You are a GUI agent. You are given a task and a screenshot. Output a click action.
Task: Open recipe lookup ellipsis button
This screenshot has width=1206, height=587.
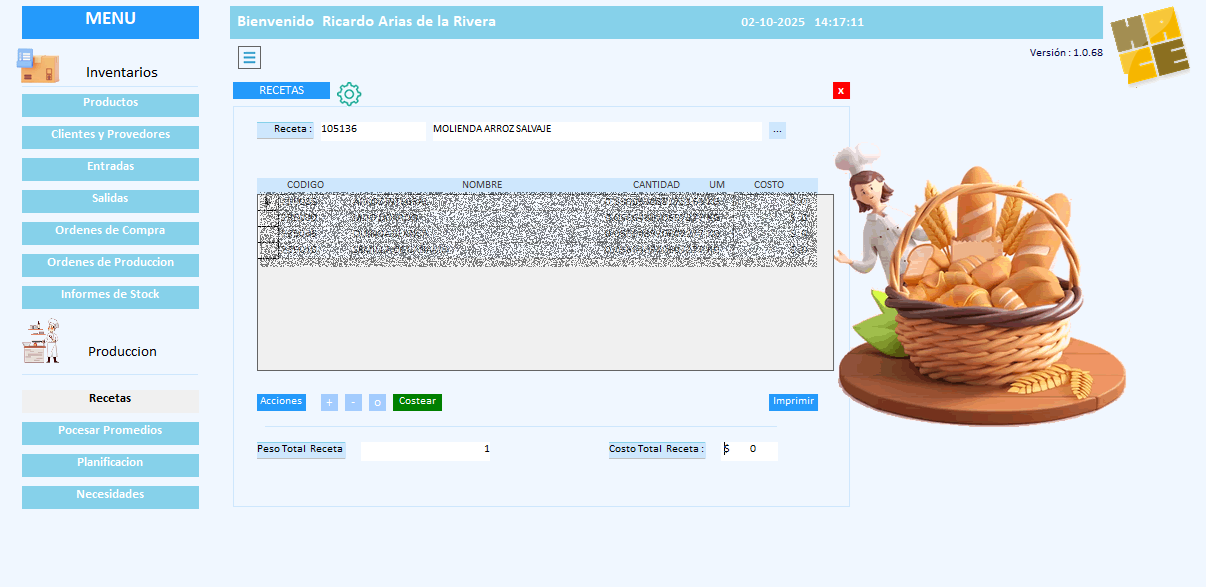coord(777,130)
